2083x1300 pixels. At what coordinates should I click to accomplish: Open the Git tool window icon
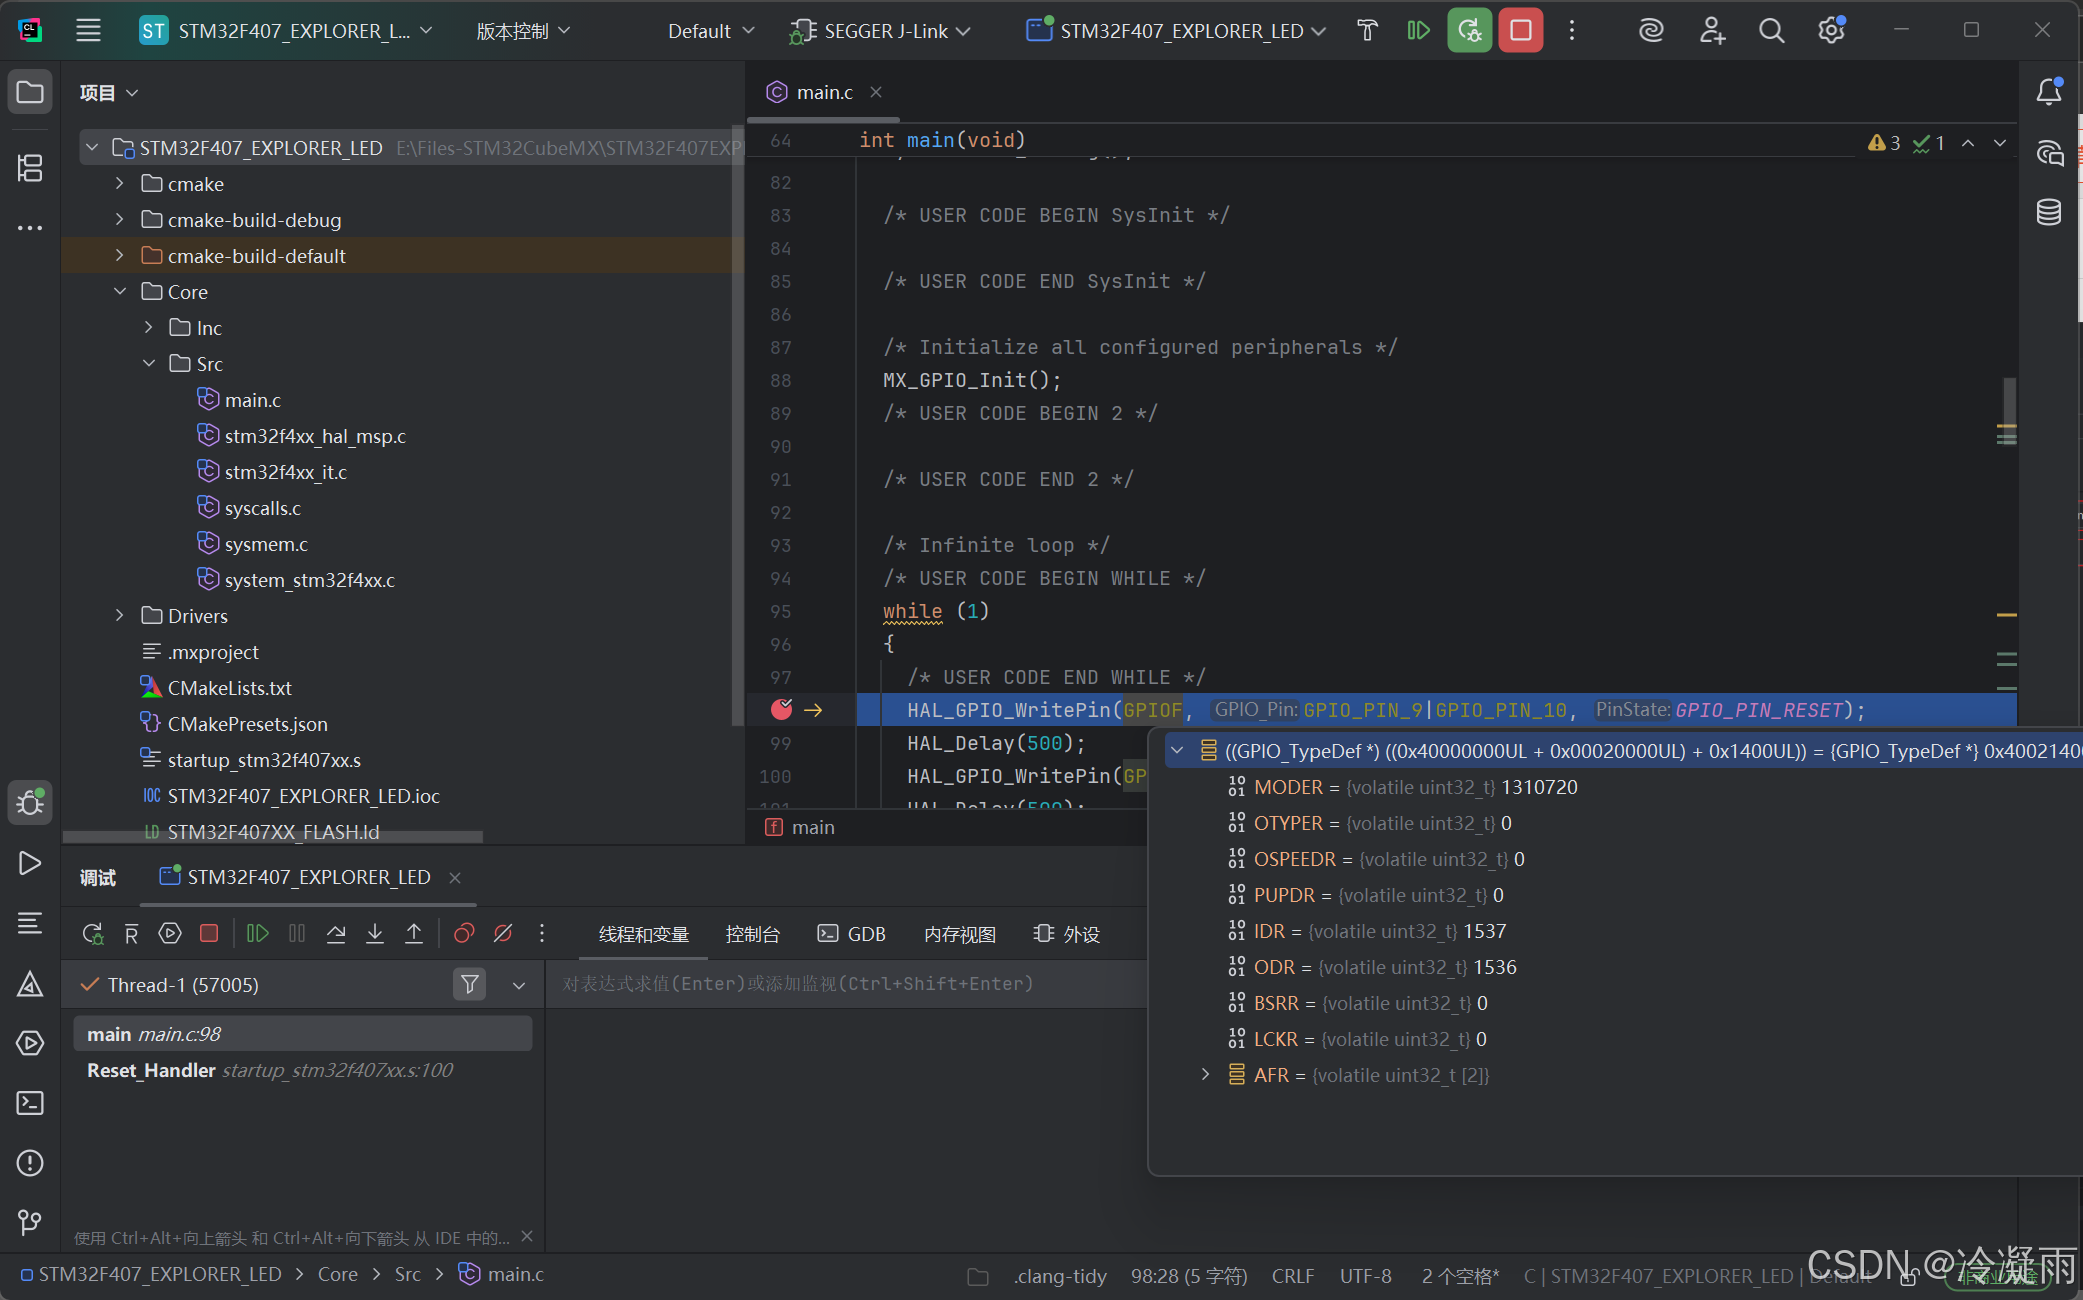(x=30, y=1222)
